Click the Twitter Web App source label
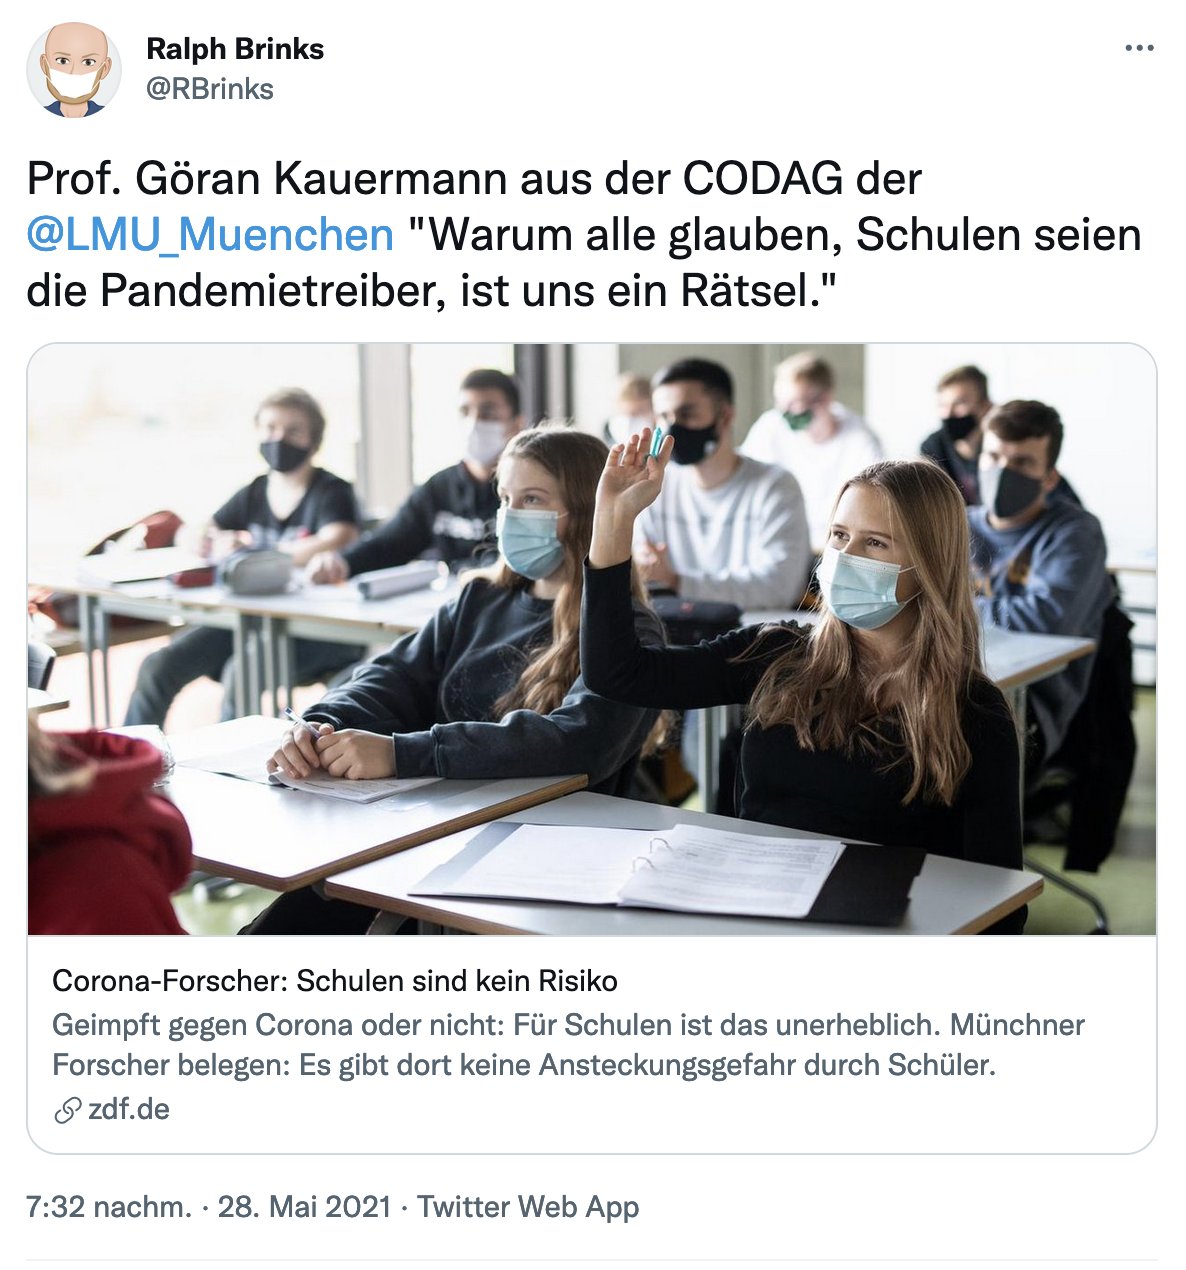This screenshot has height=1270, width=1186. pos(528,1207)
